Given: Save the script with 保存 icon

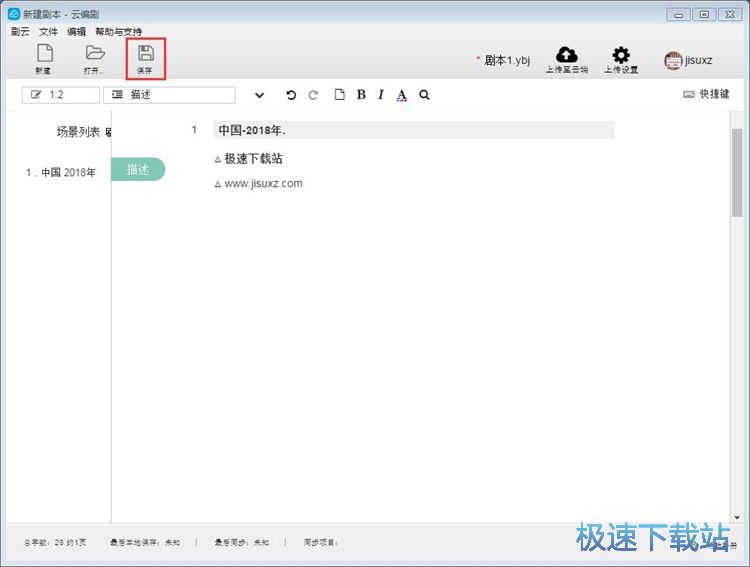Looking at the screenshot, I should 145,59.
